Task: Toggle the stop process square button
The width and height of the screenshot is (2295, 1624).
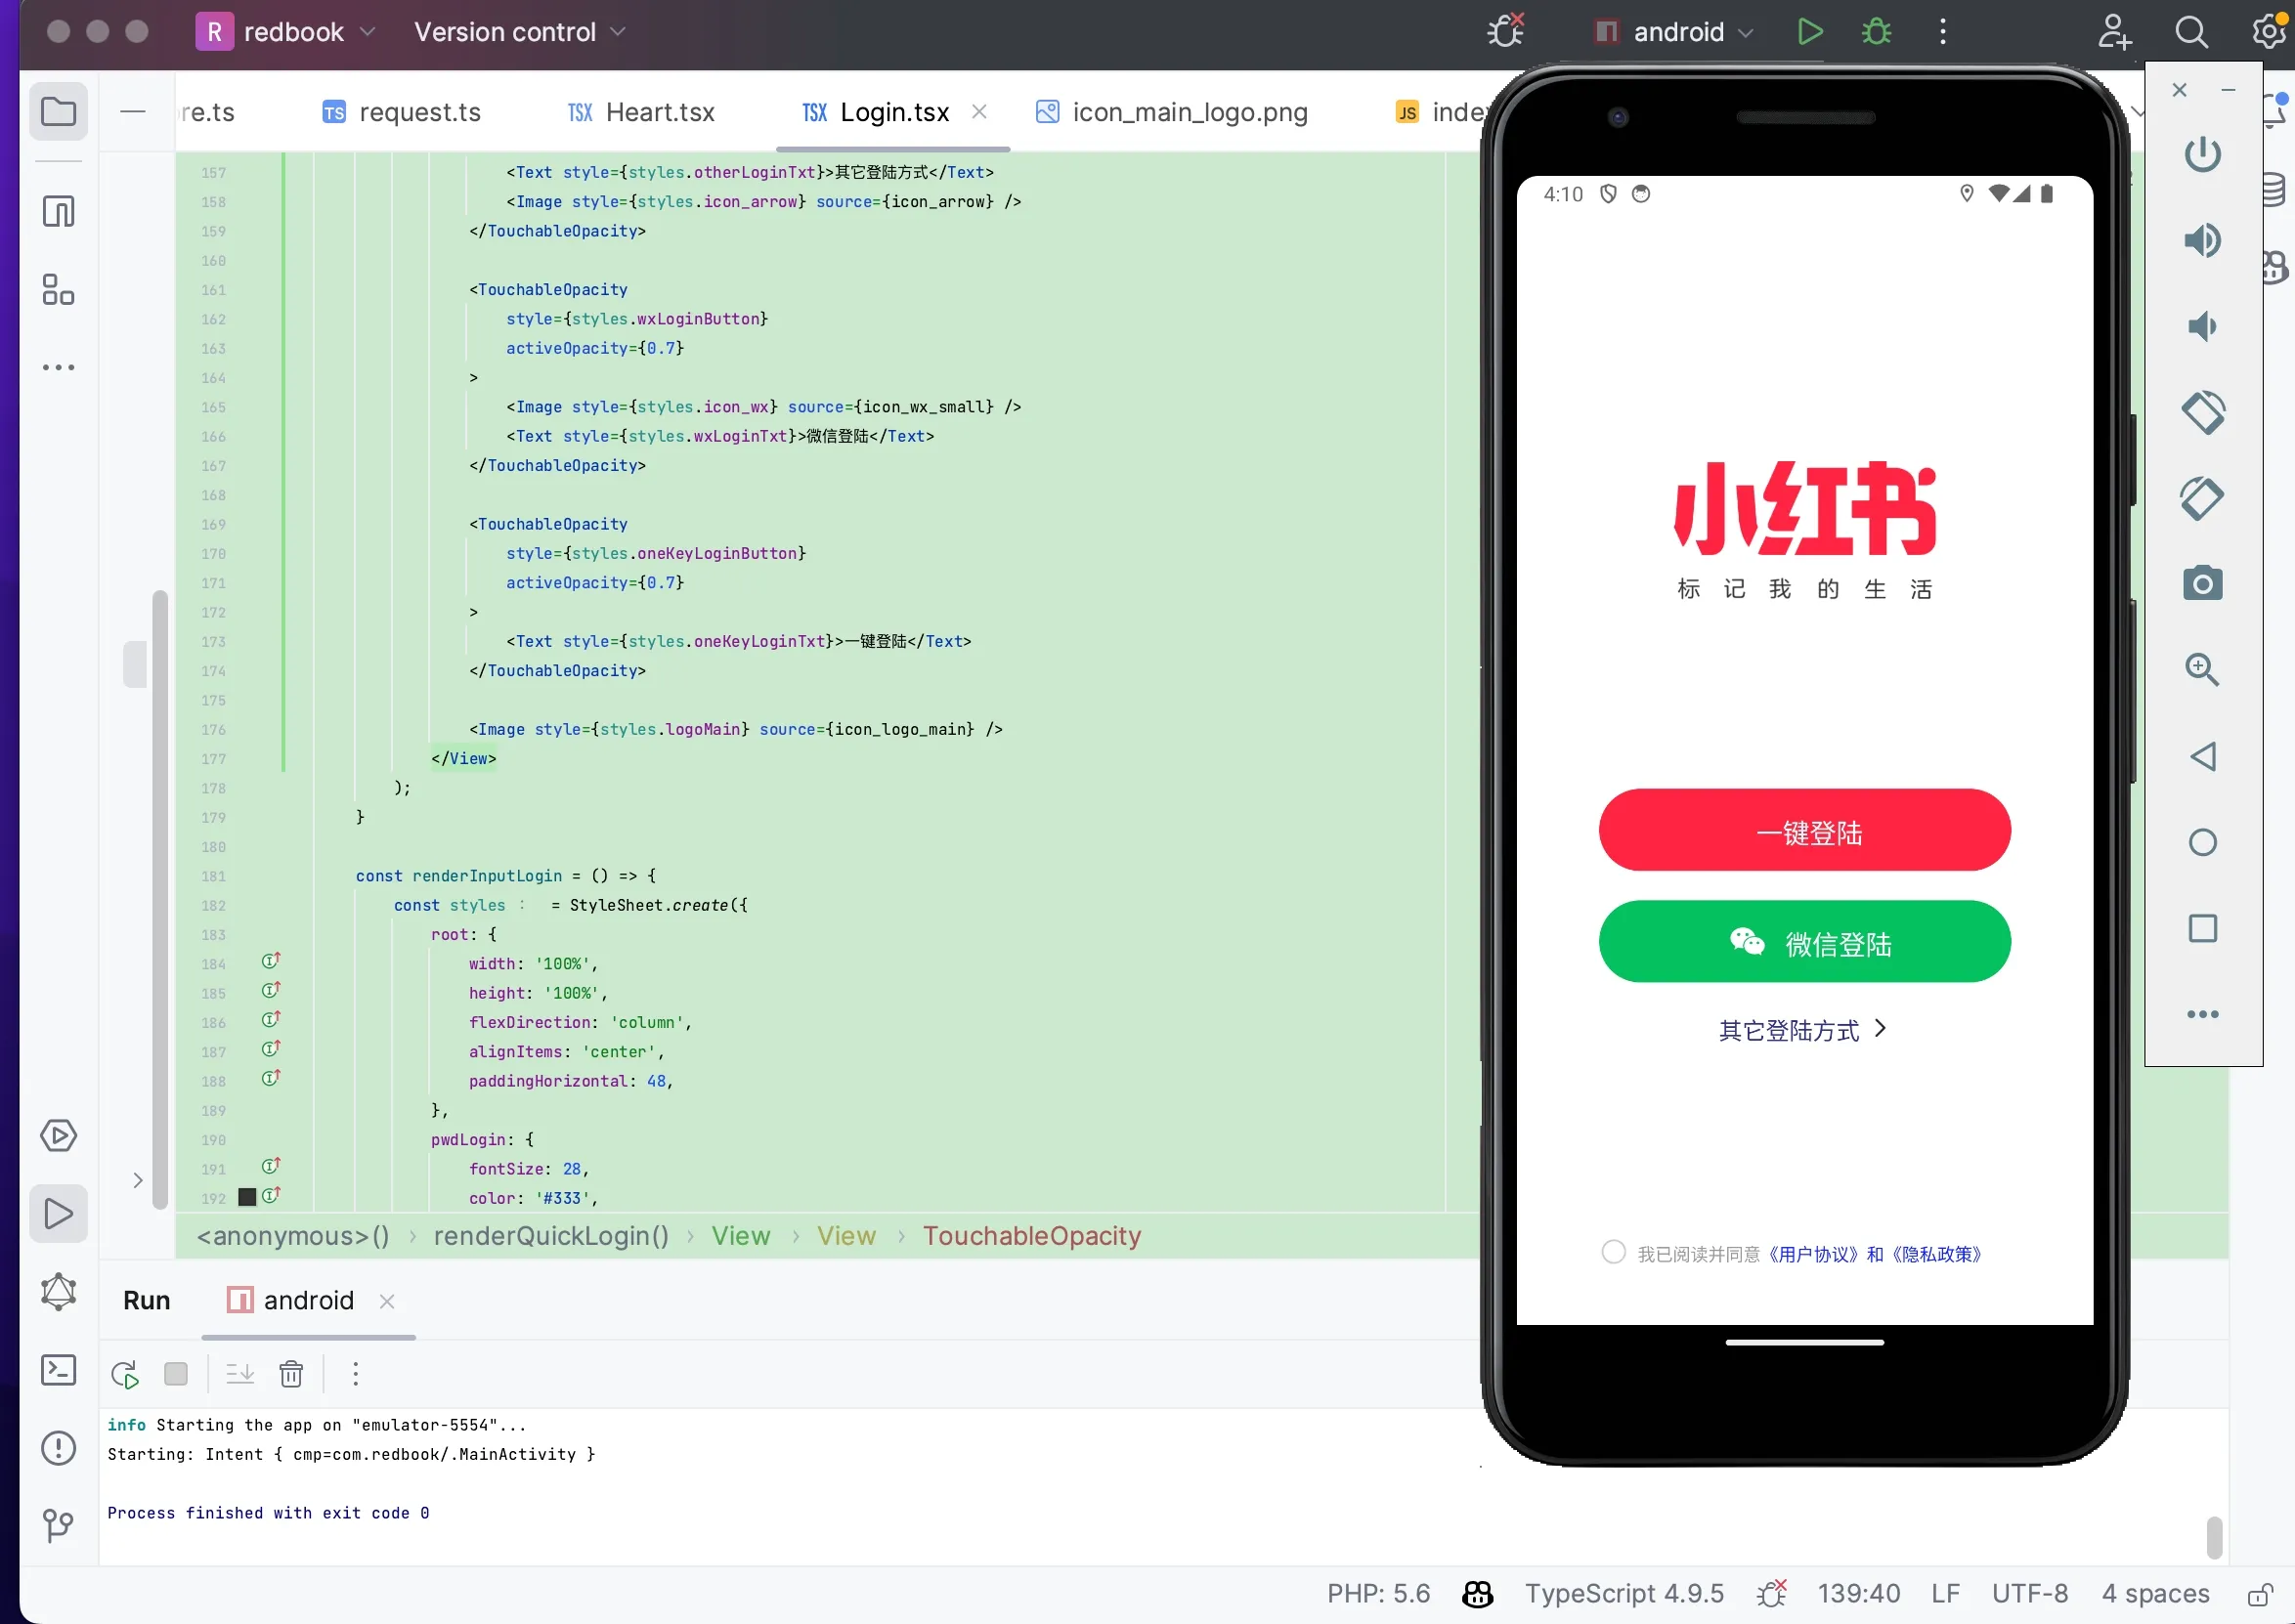Action: coord(176,1375)
